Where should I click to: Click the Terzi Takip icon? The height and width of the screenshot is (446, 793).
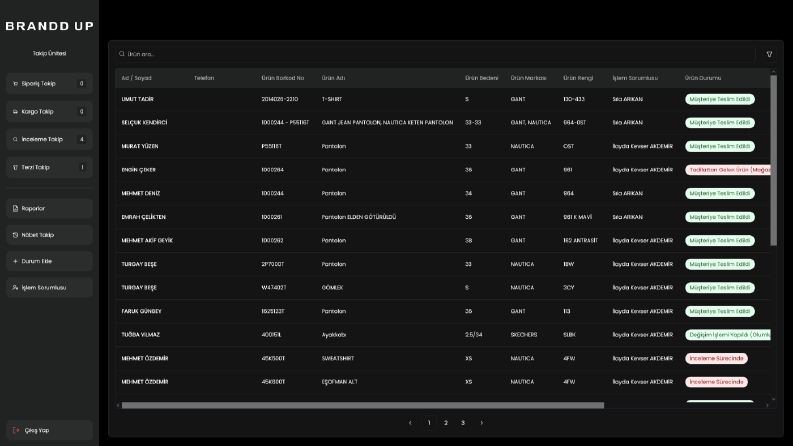15,167
